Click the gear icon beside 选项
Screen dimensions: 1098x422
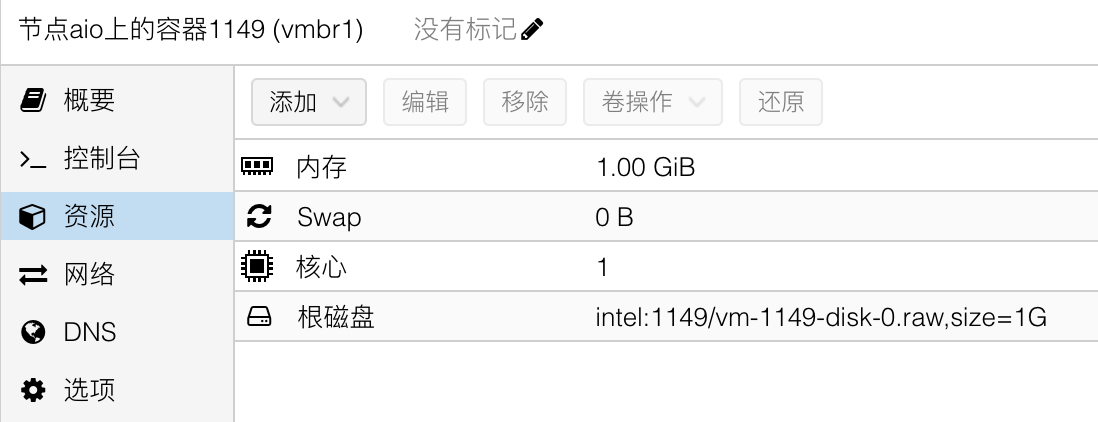[32, 389]
